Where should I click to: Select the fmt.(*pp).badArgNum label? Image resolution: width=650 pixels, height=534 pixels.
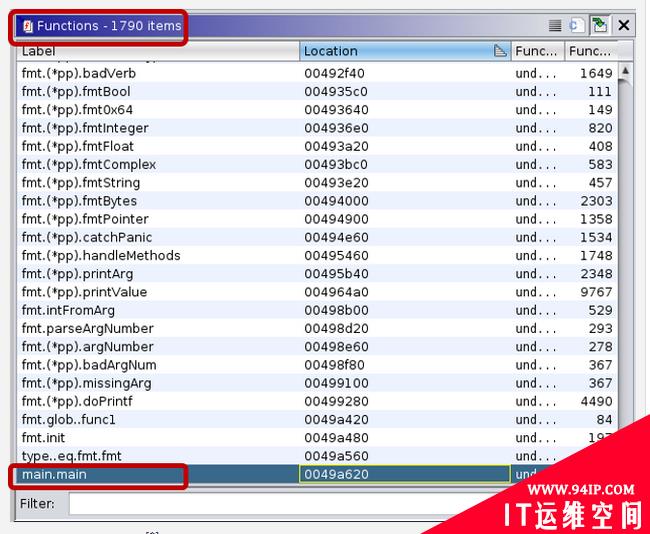tap(89, 365)
